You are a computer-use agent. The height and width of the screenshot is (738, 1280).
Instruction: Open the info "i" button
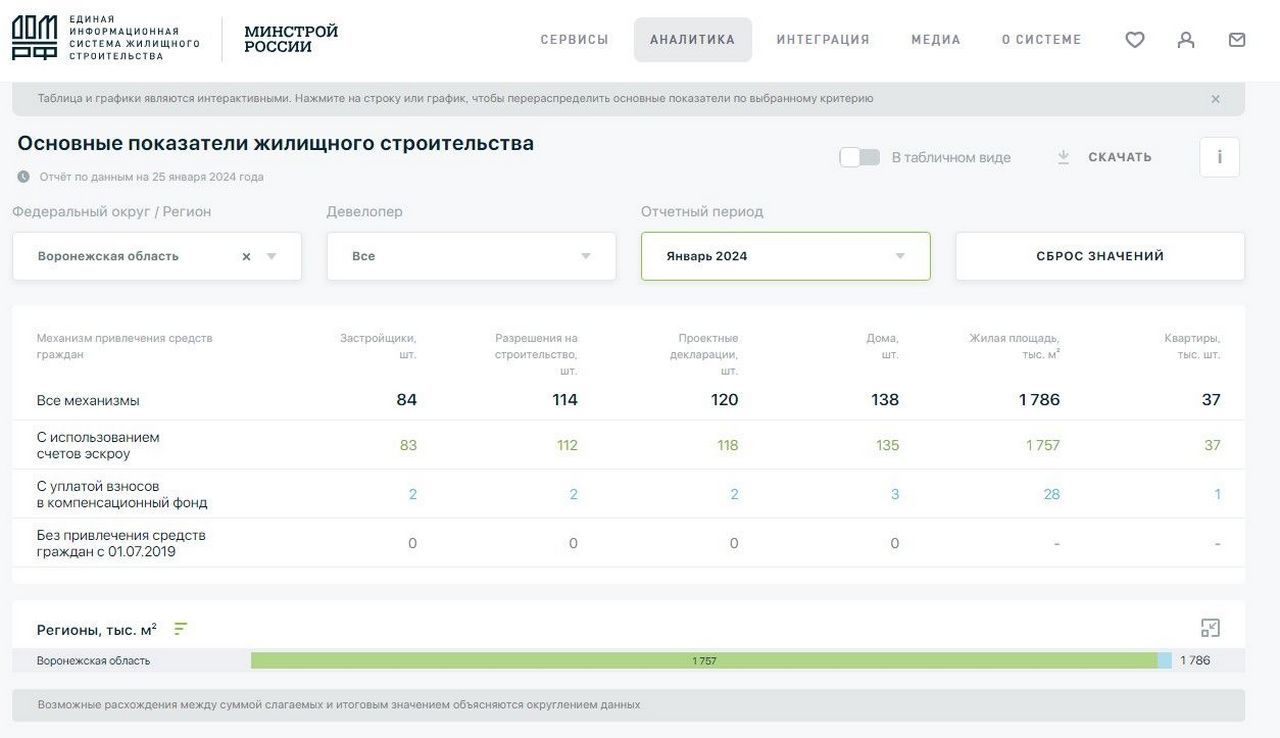tap(1220, 157)
